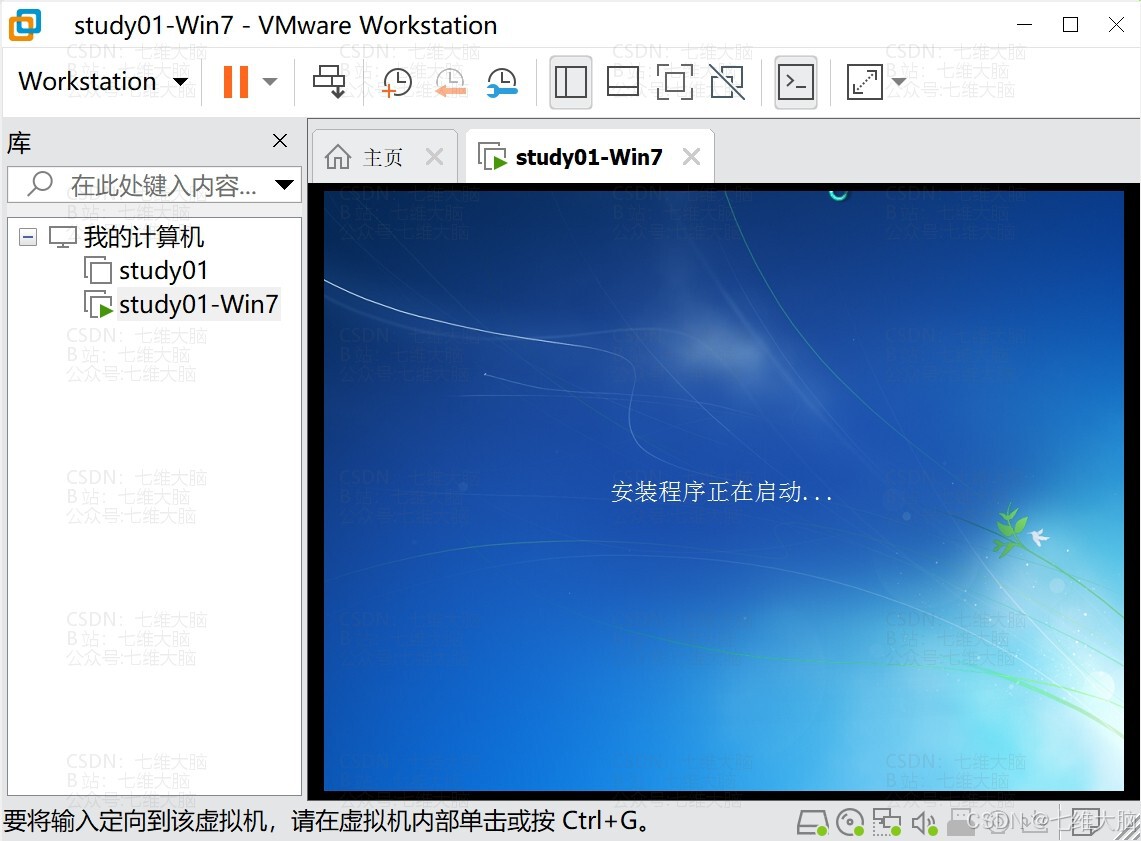1141x841 pixels.
Task: Open the snapshot manager
Action: pos(502,81)
